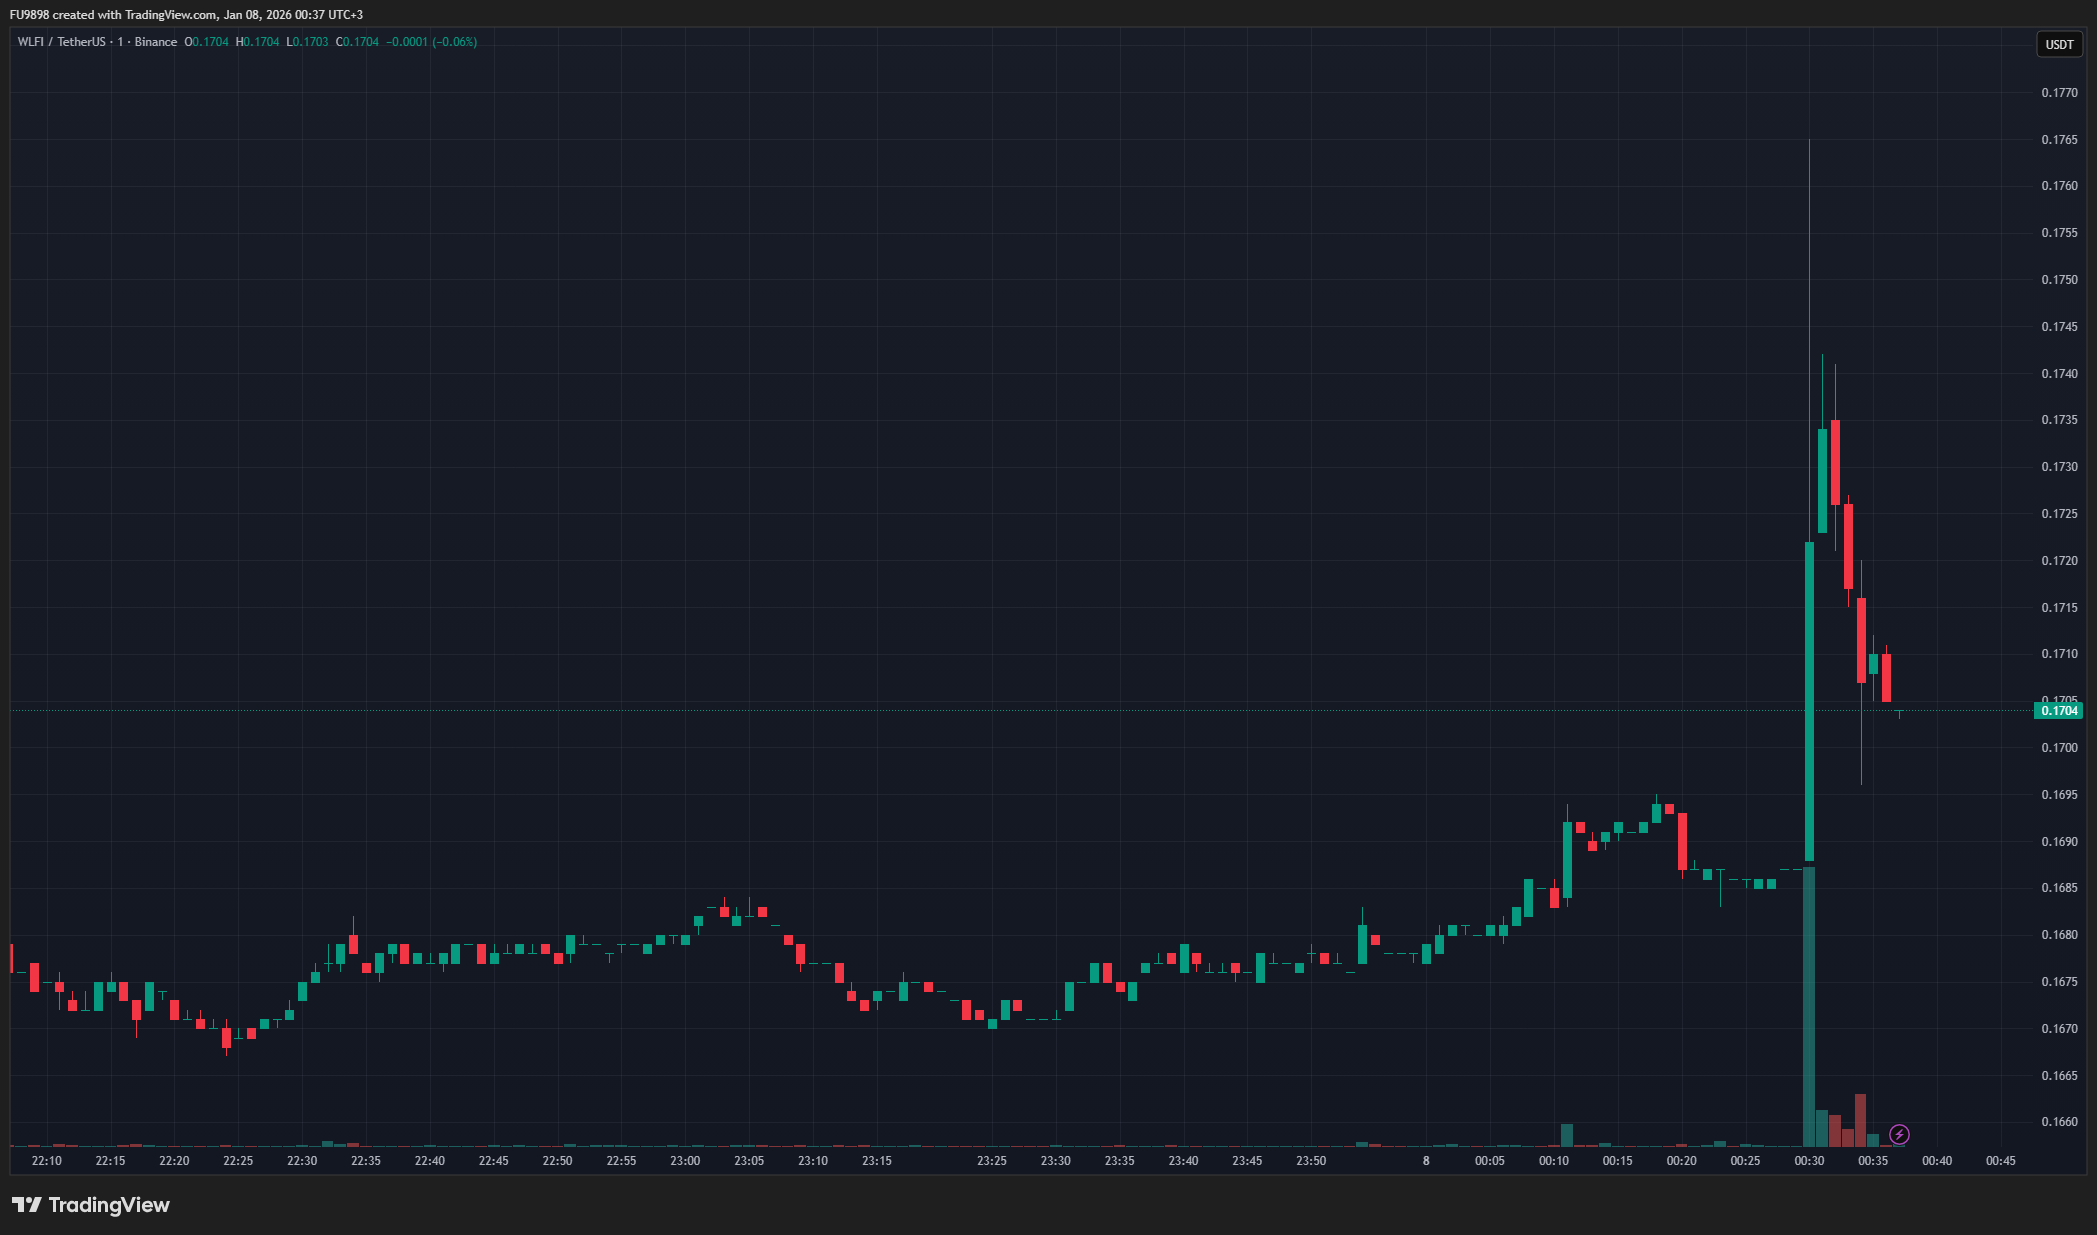Click the 22:10 time axis label
The height and width of the screenshot is (1235, 2097).
click(46, 1161)
